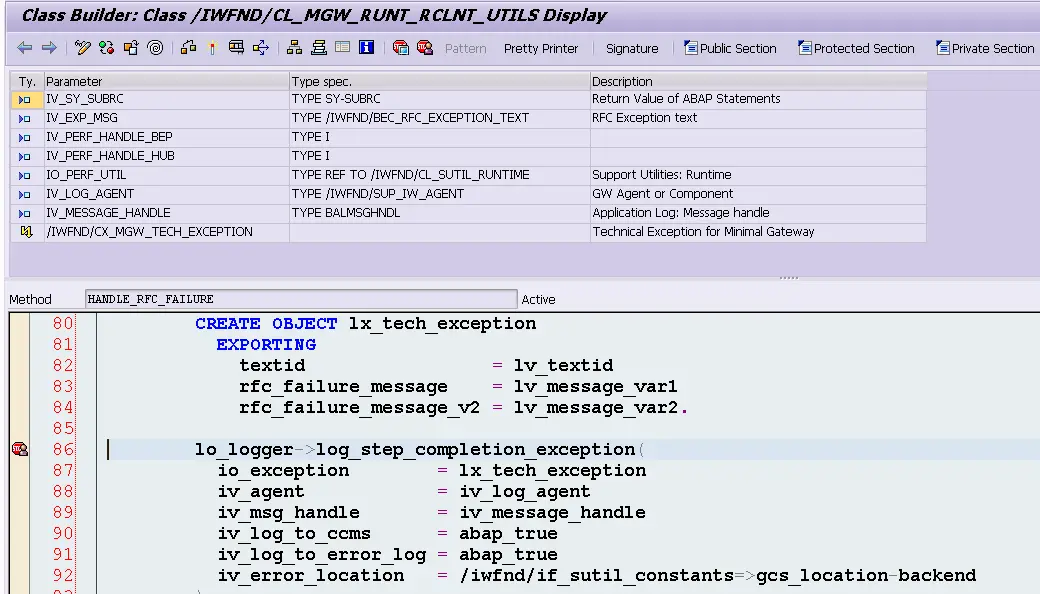Select the /IWFND/CX_MGW_TECH_EXCEPTION parameter row

(x=166, y=232)
